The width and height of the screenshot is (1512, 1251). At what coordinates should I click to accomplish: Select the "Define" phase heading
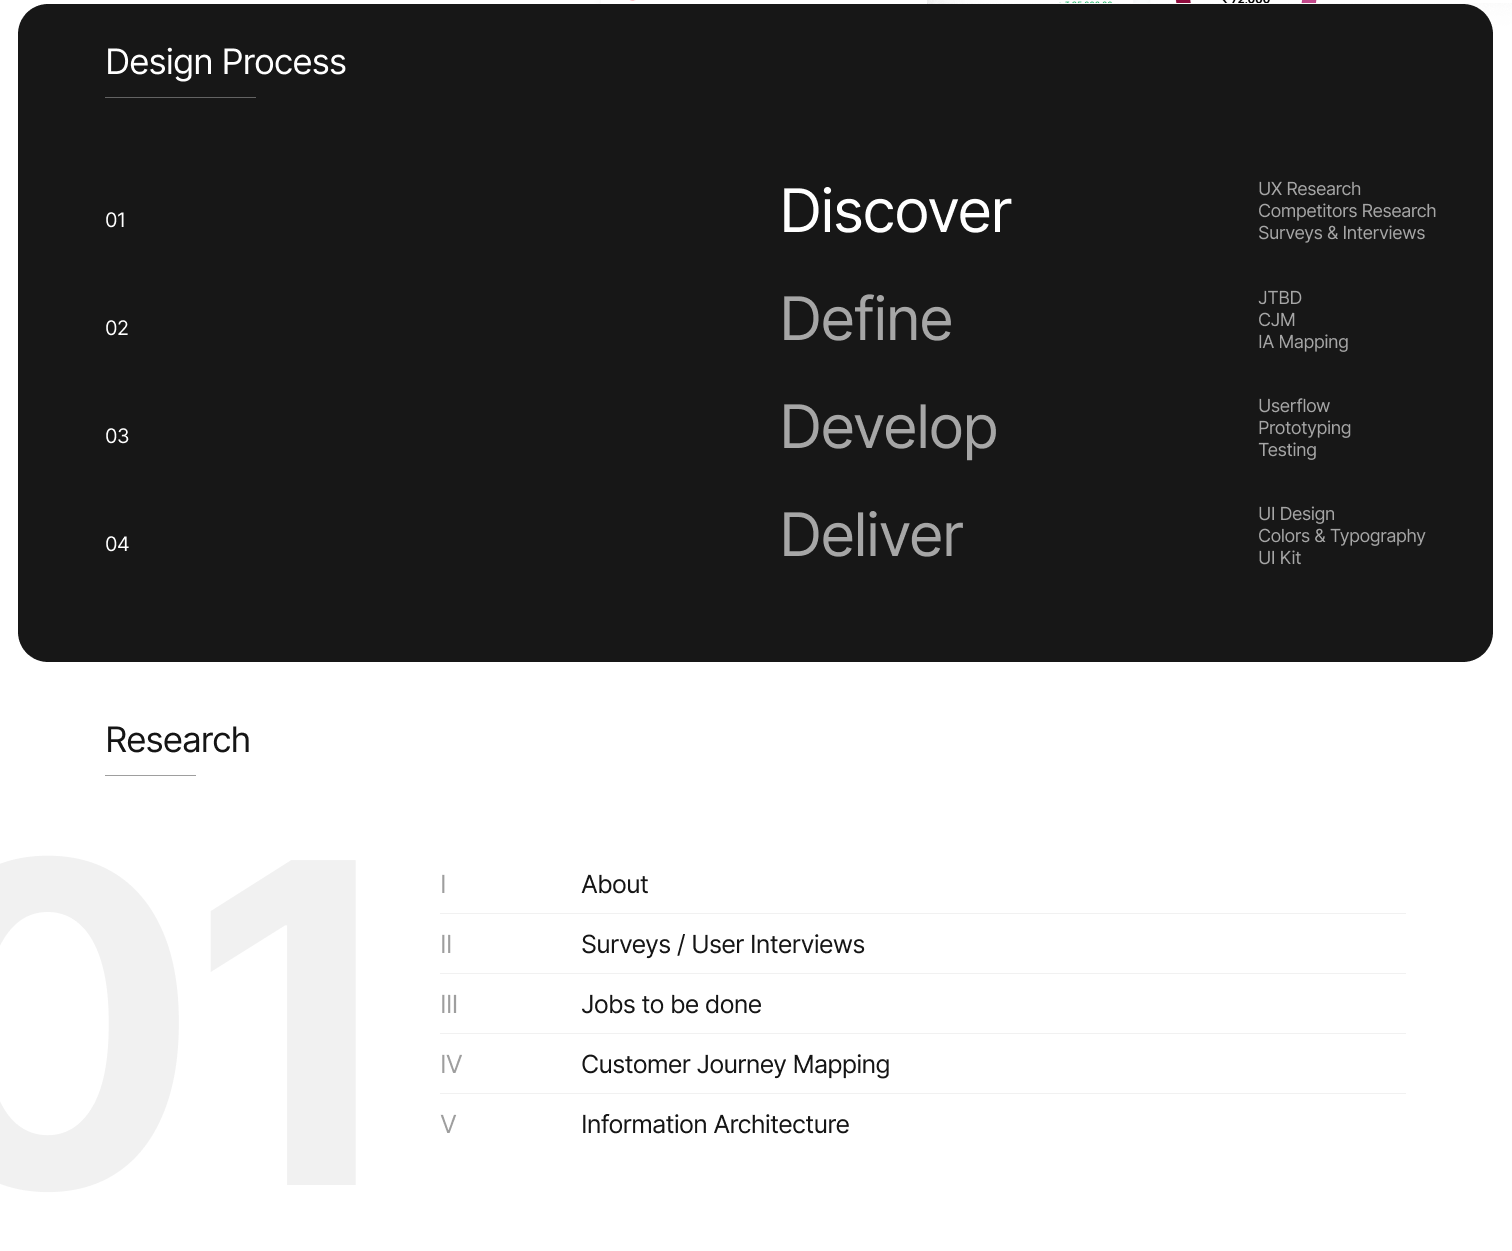(x=866, y=319)
